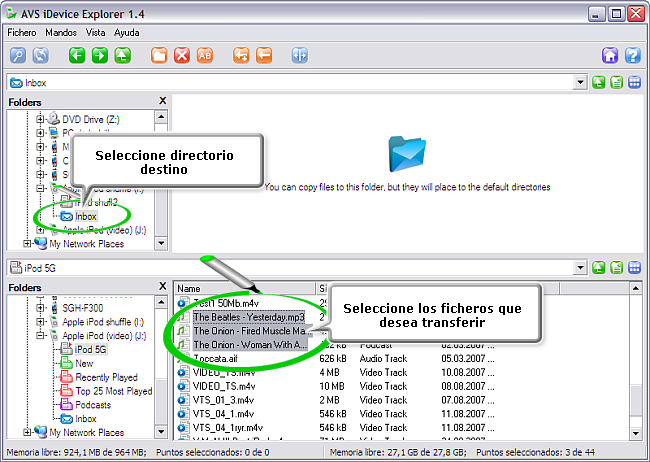
Task: Click top folder tree scroll-down arrow
Action: coord(161,243)
